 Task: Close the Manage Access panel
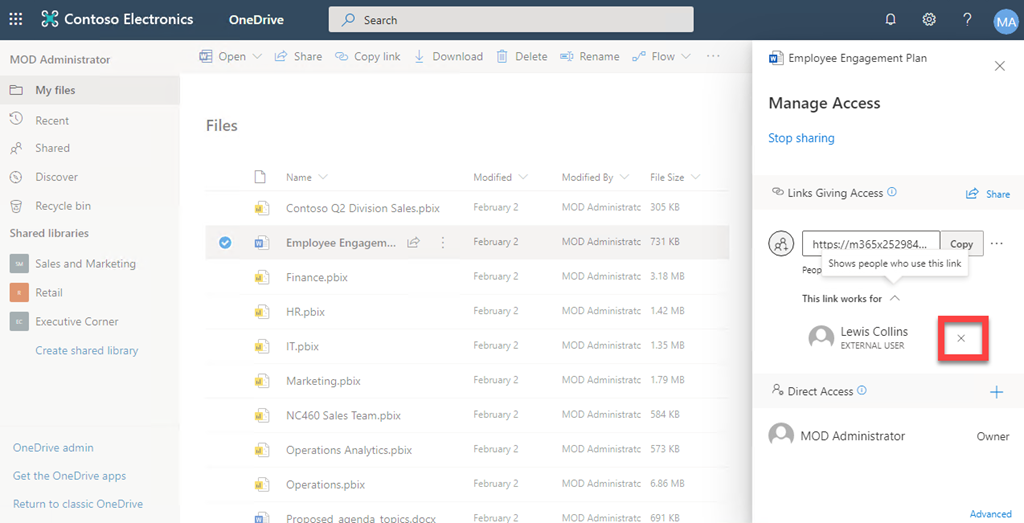tap(999, 66)
